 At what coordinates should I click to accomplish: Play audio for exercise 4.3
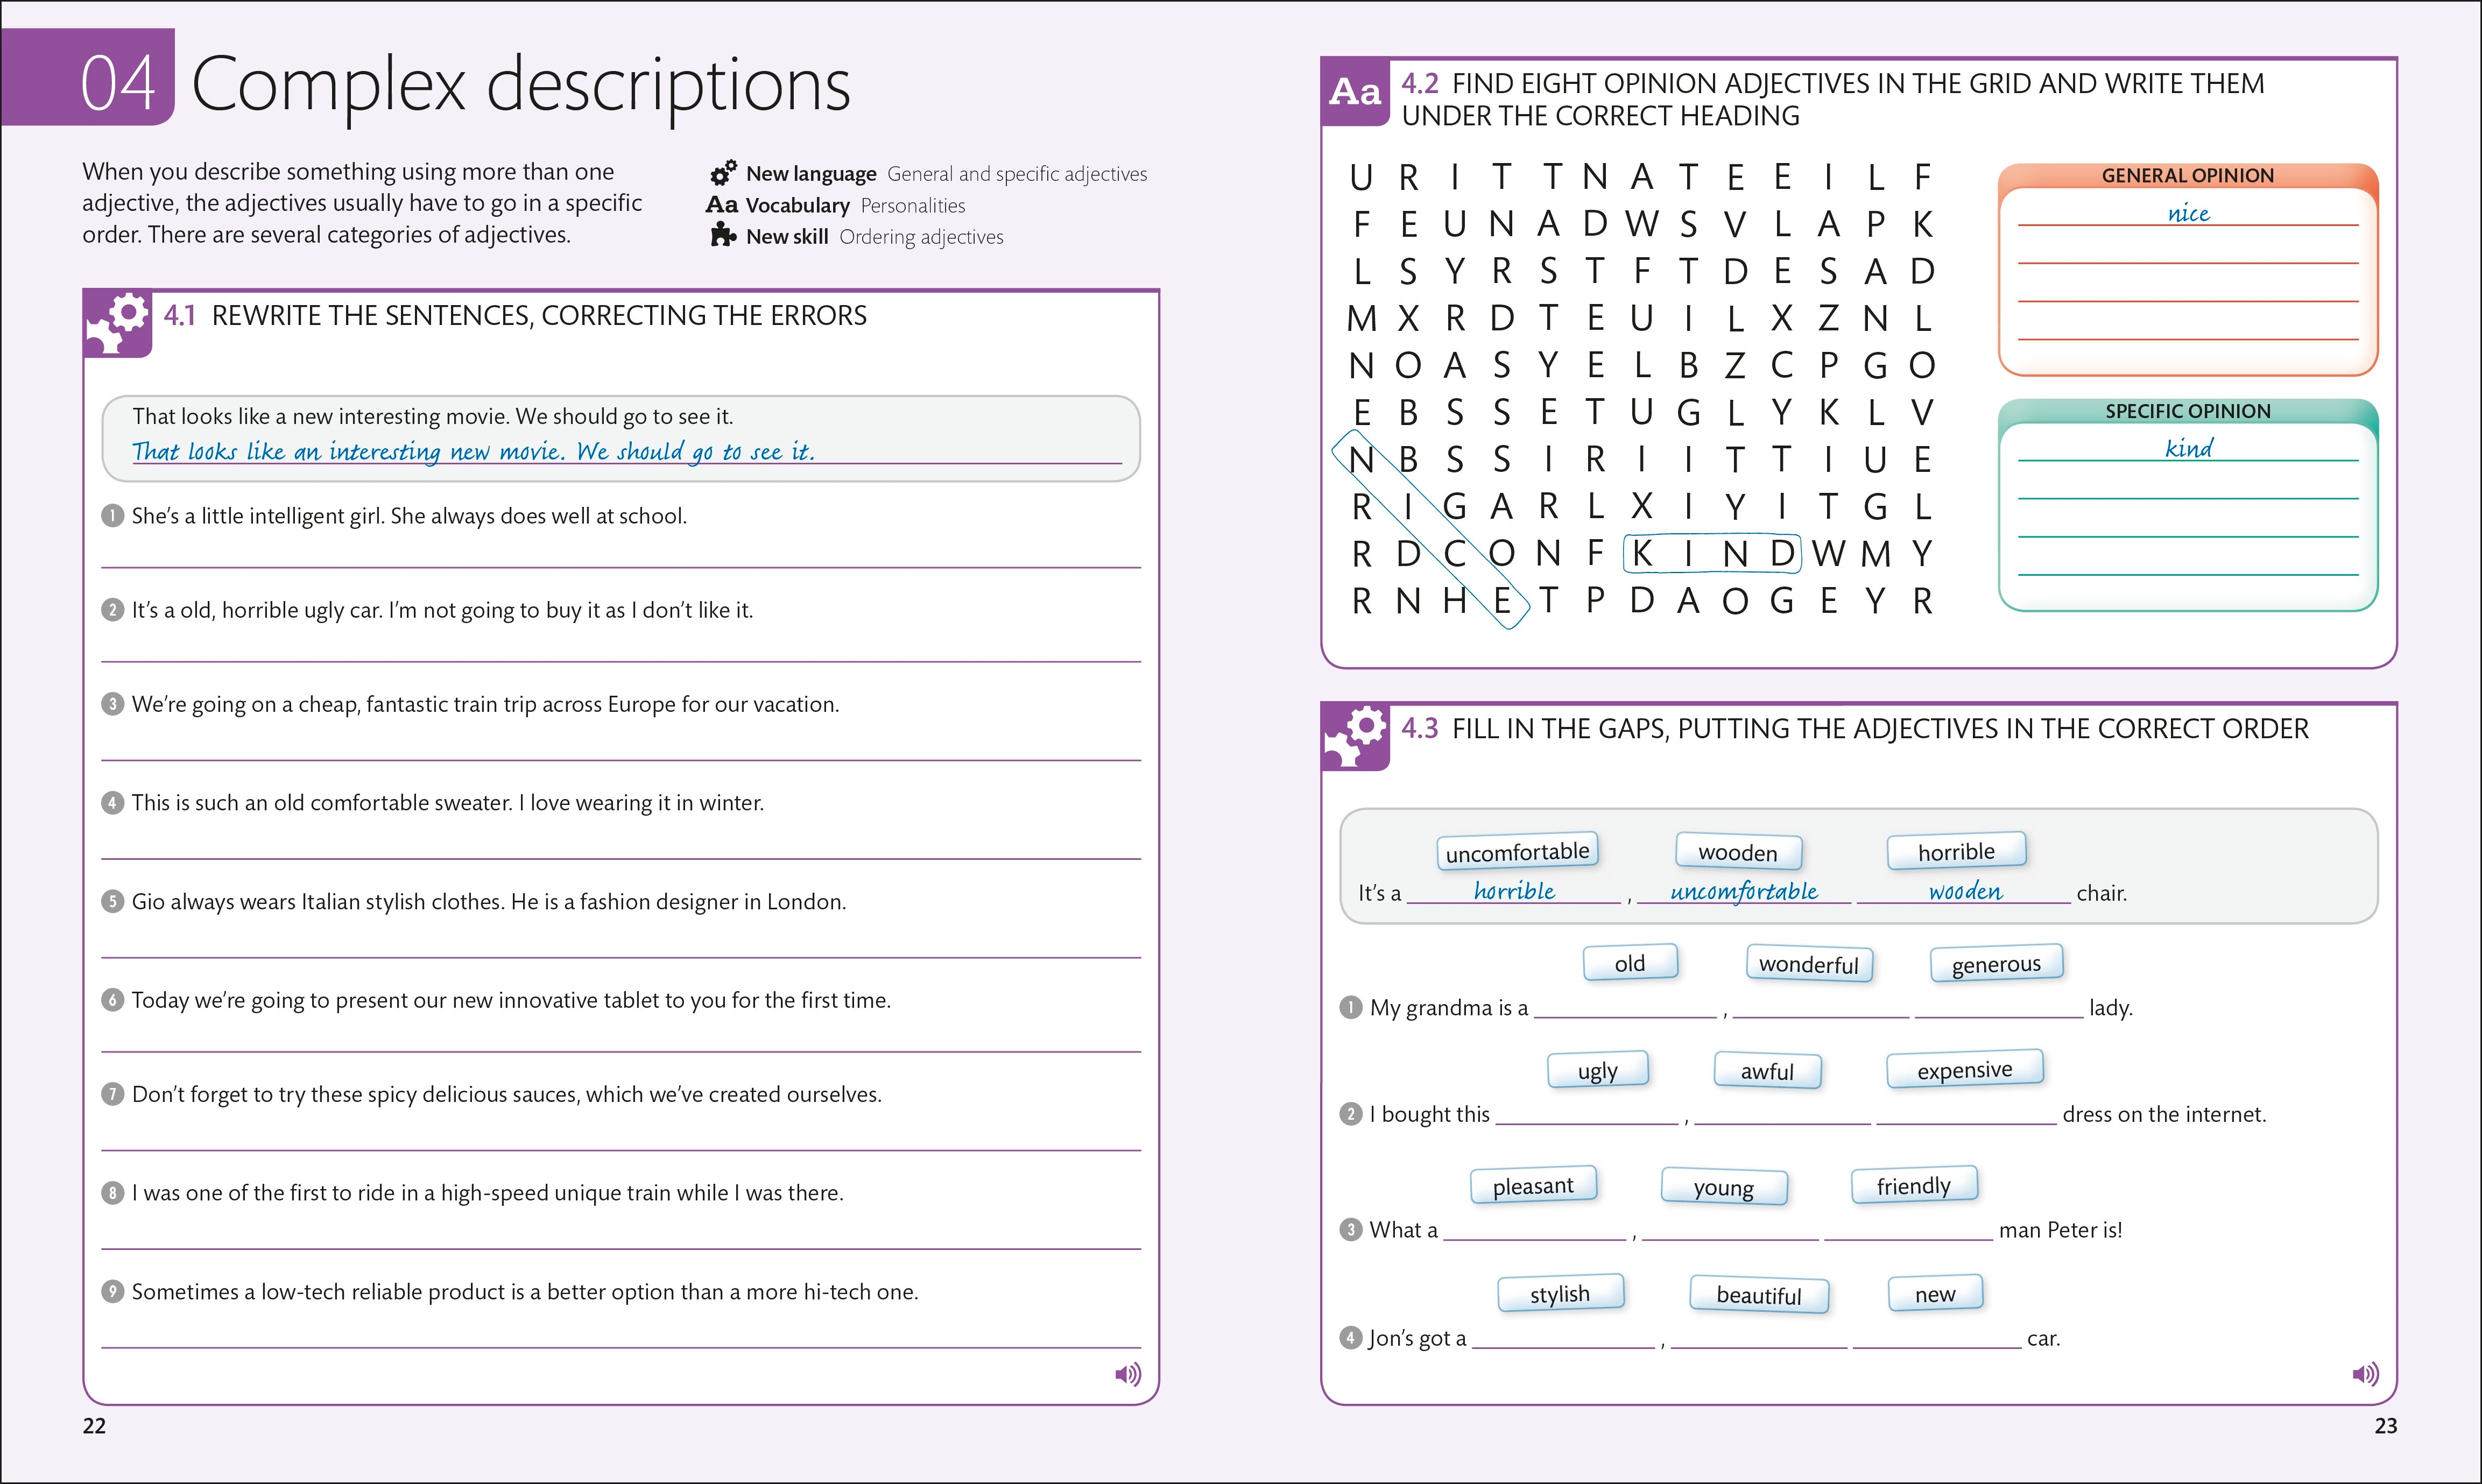click(x=2365, y=1374)
